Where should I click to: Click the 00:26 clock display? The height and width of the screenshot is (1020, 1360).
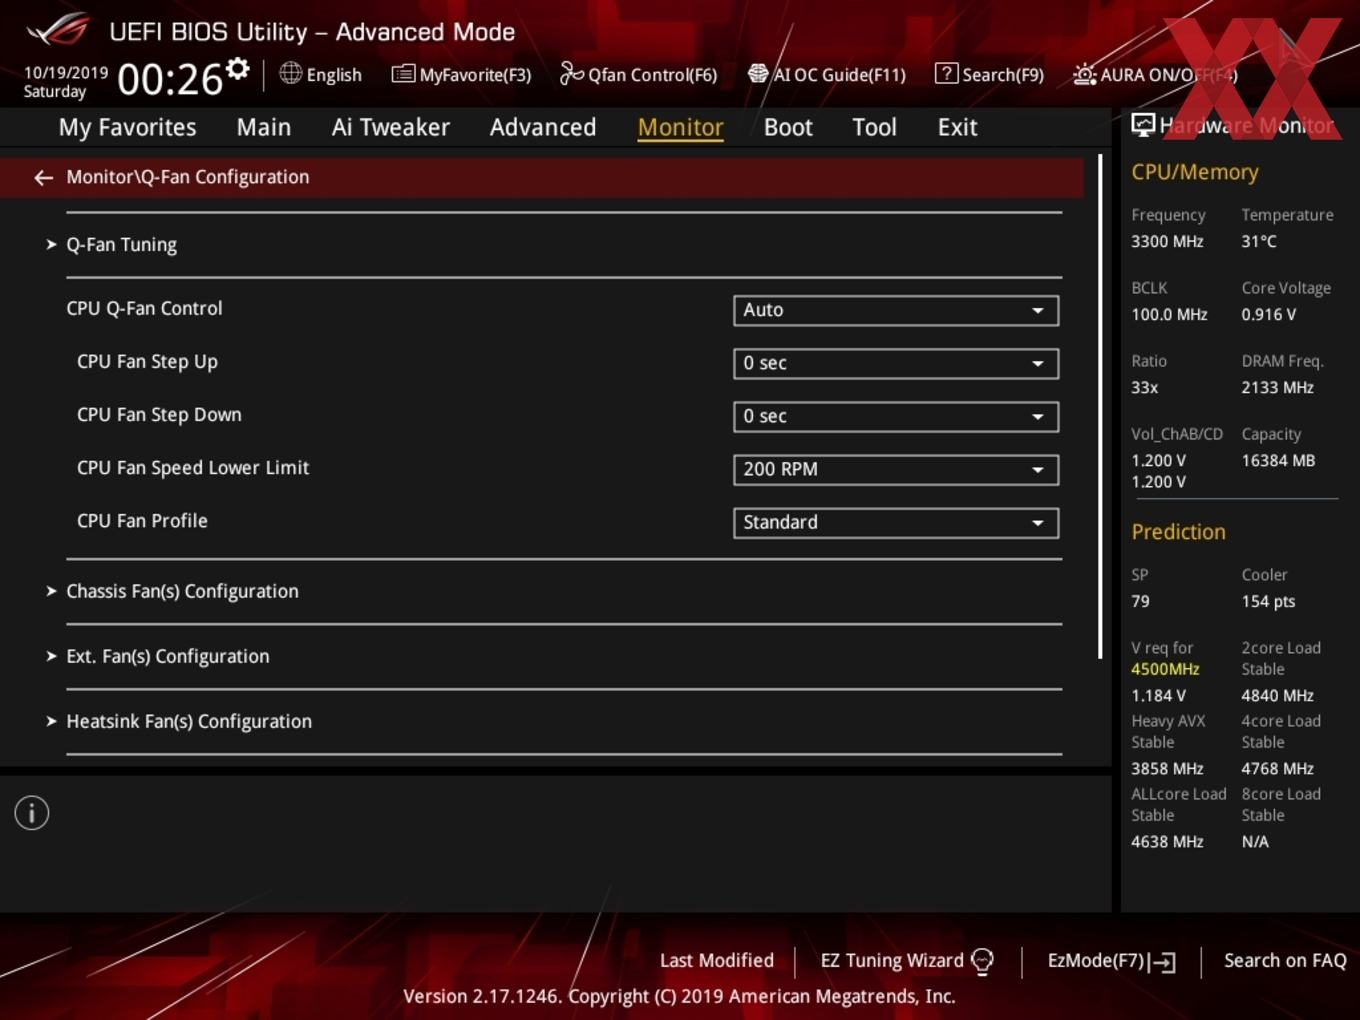tap(169, 79)
